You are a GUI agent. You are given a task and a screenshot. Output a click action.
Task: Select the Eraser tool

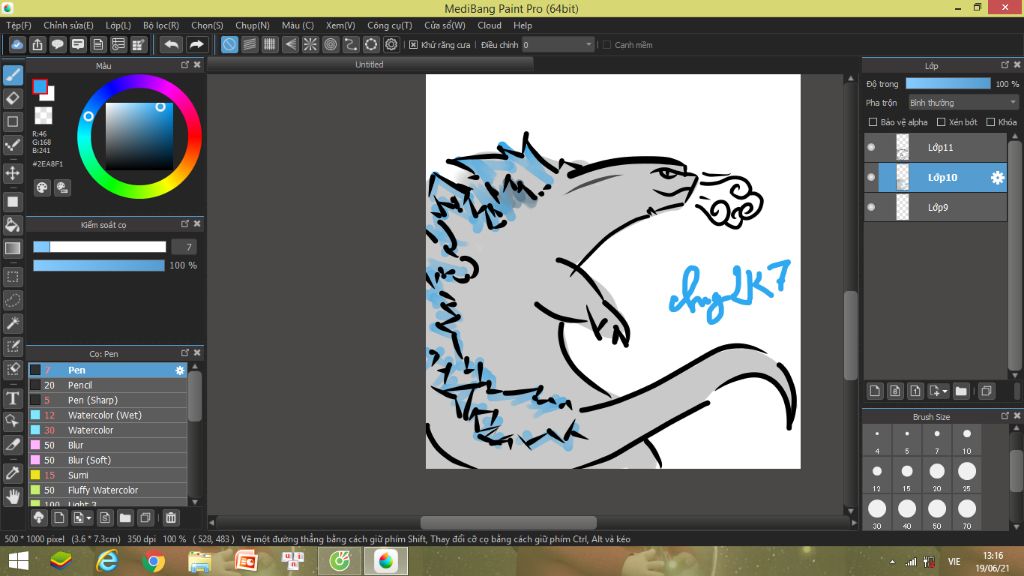click(x=13, y=99)
